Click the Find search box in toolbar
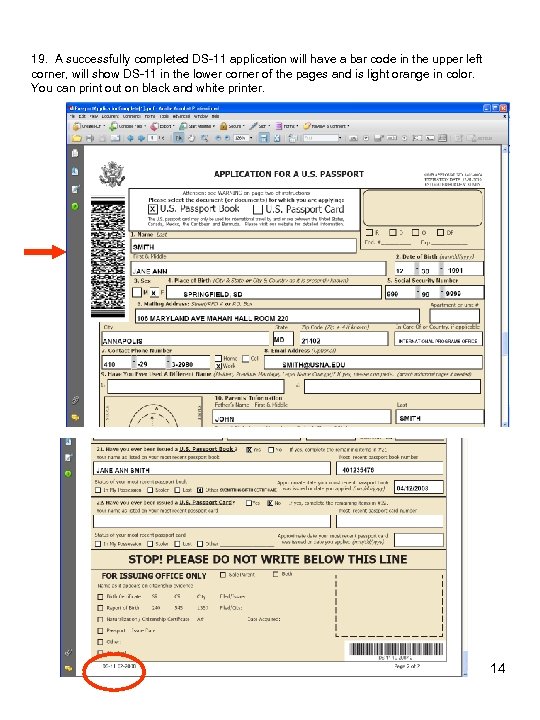The width and height of the screenshot is (540, 720). pos(320,138)
